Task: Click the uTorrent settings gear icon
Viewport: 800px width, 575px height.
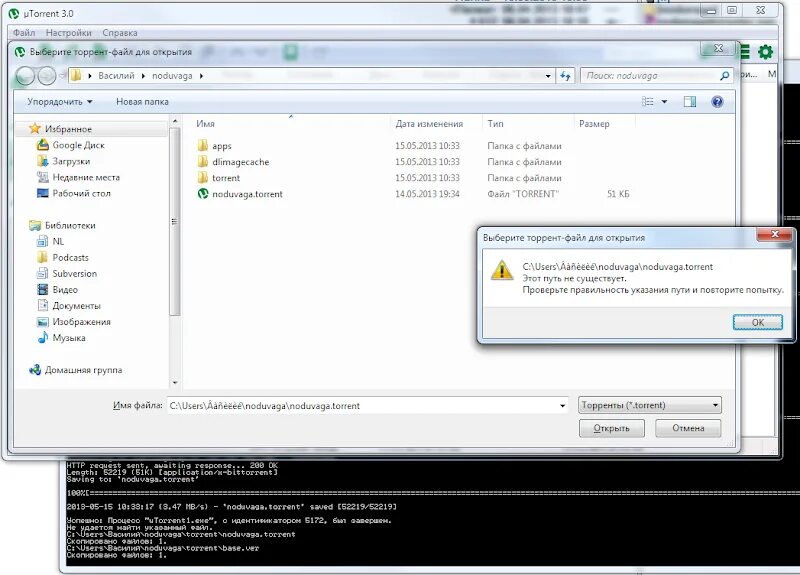Action: click(765, 52)
